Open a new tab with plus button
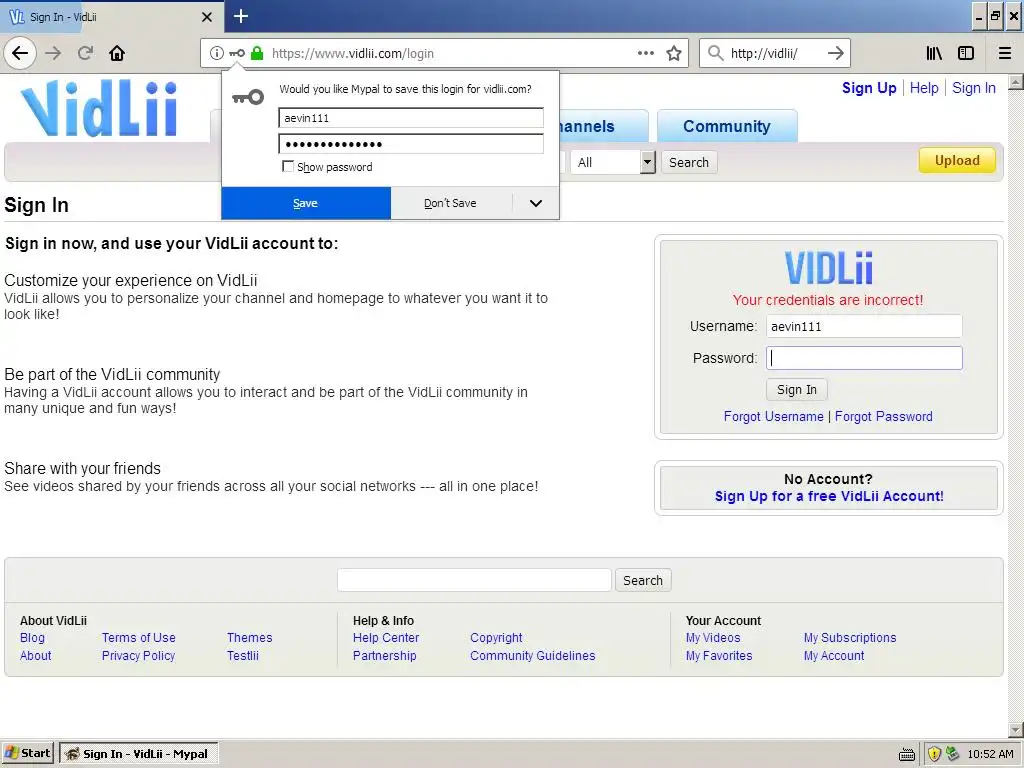 240,16
